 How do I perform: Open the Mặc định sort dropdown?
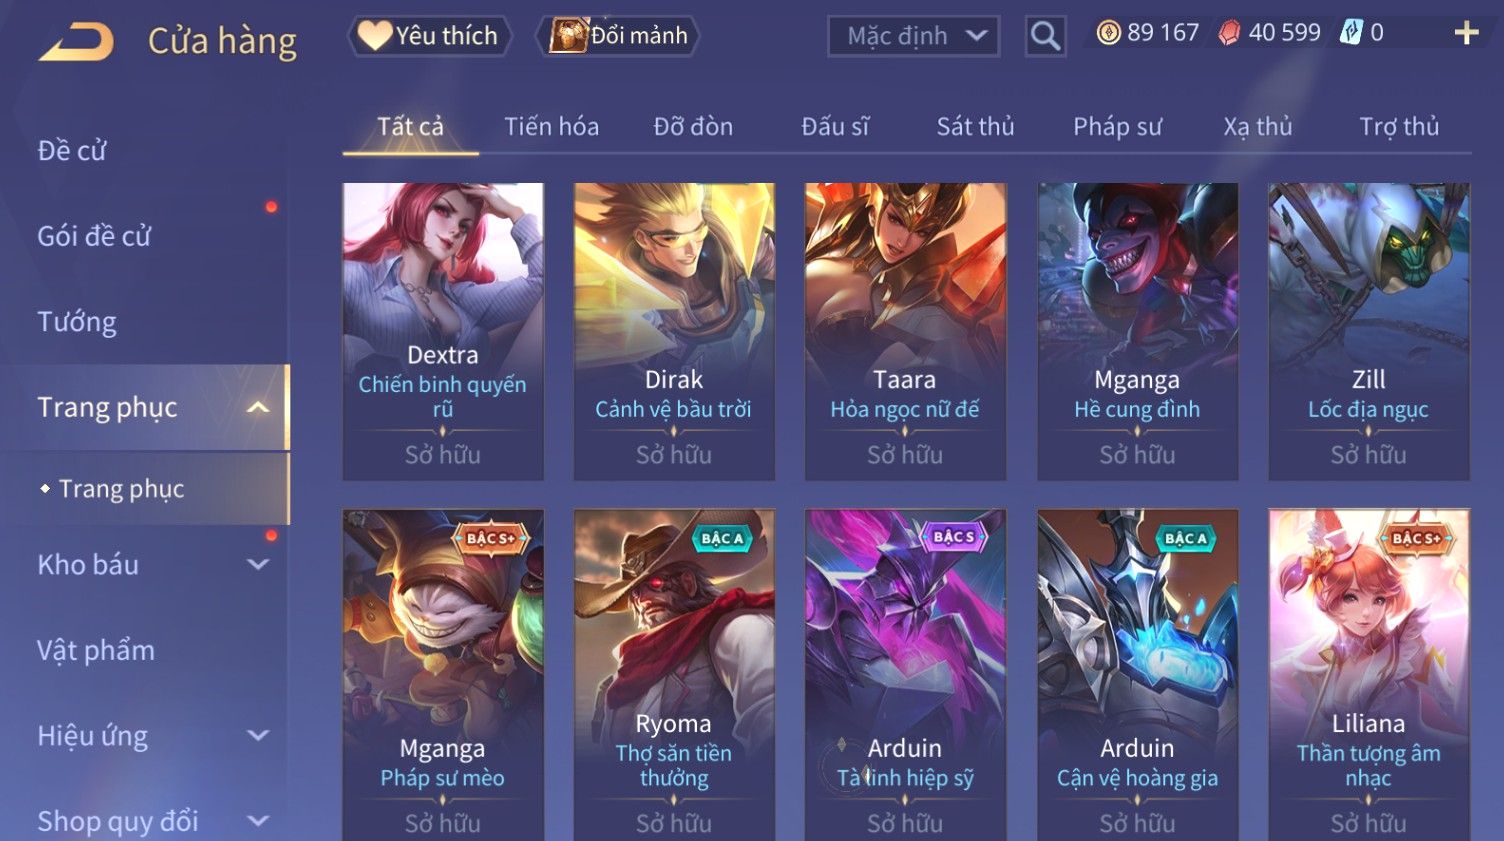tap(913, 36)
